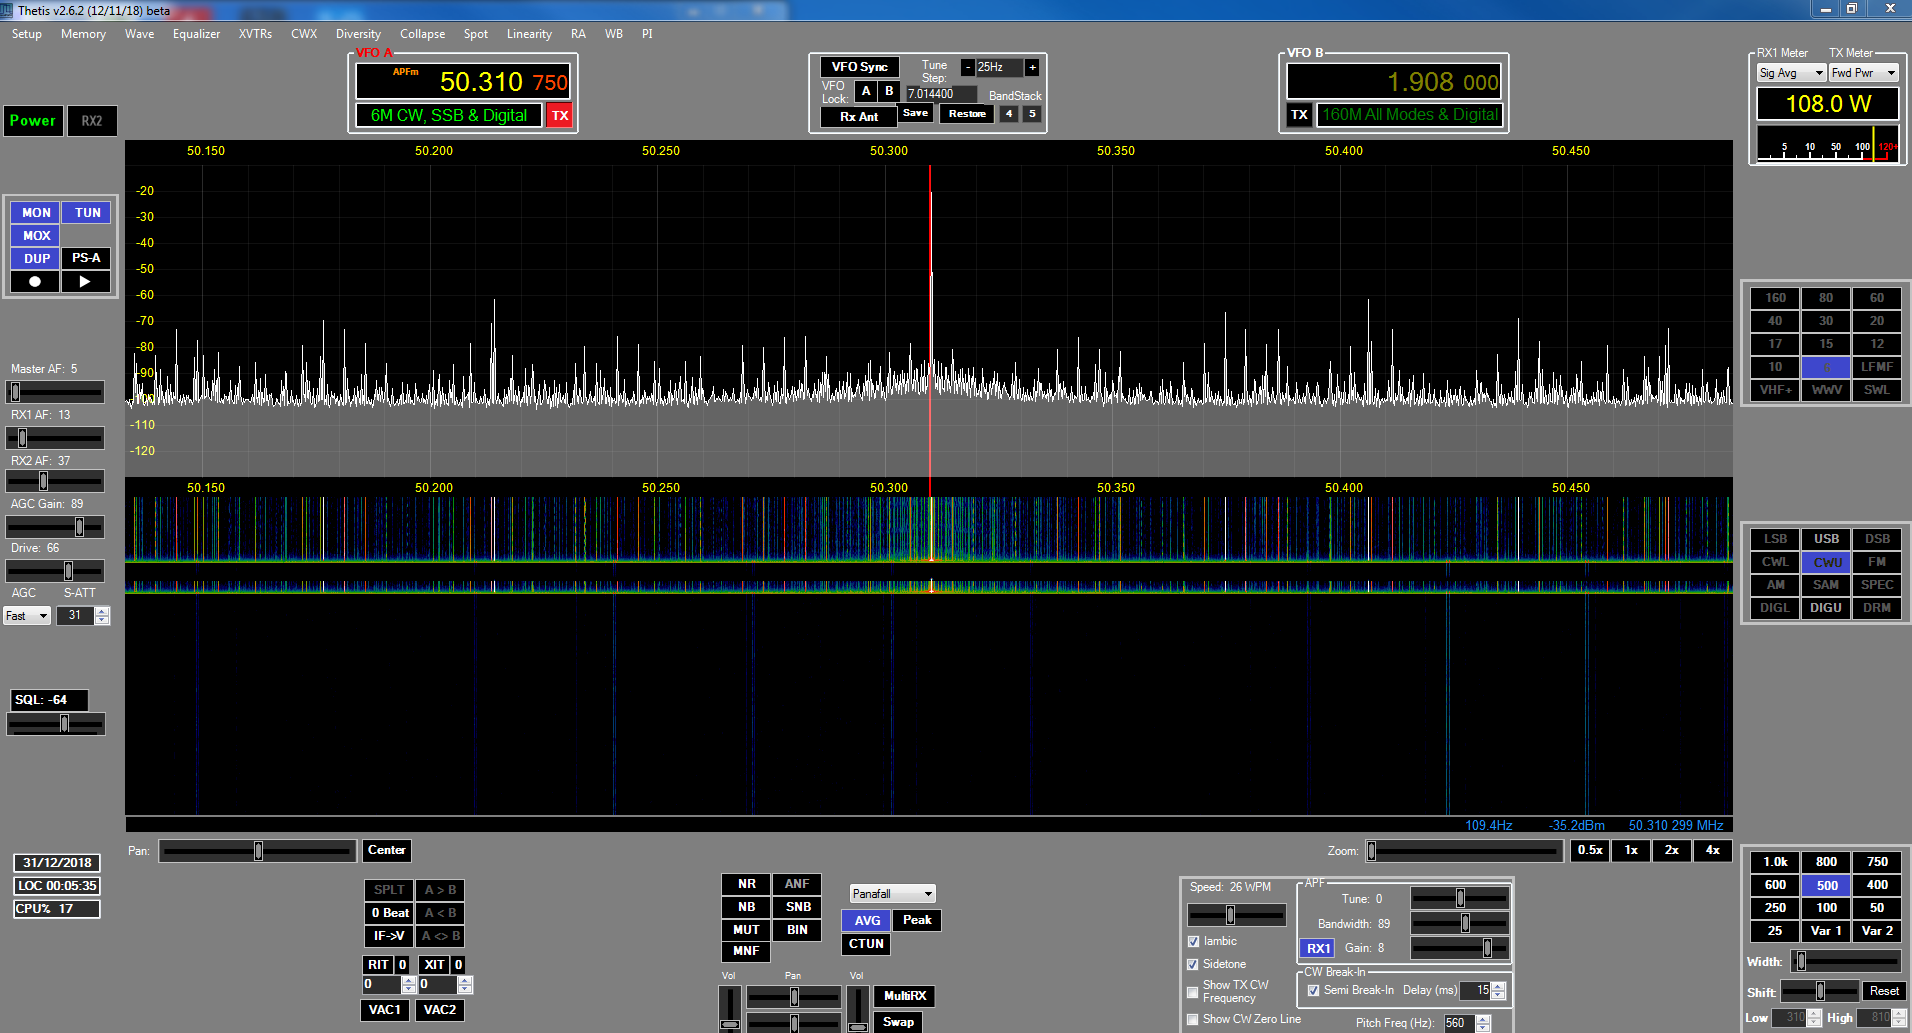The height and width of the screenshot is (1033, 1912).
Task: Click the record (circle) button
Action: click(35, 282)
